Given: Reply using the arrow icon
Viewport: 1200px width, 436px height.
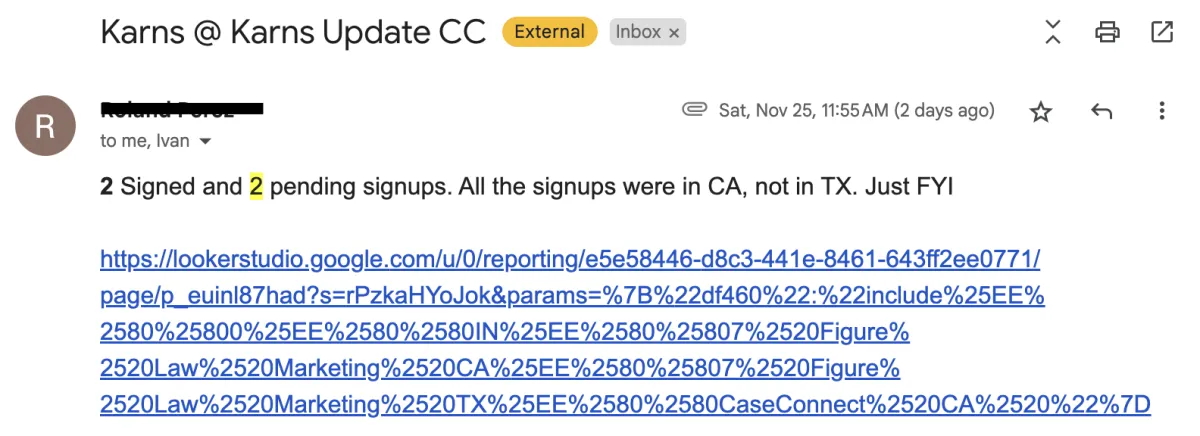Looking at the screenshot, I should click(x=1102, y=112).
